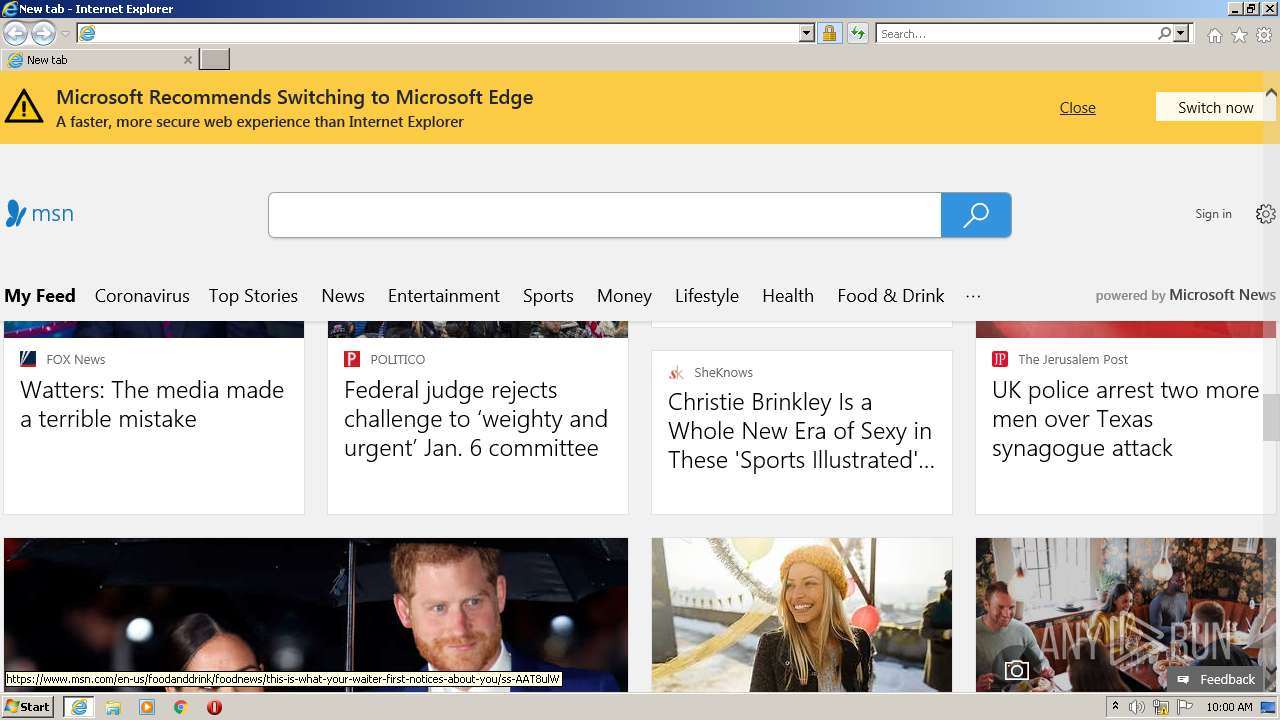
Task: Open the Money section
Action: coord(624,296)
